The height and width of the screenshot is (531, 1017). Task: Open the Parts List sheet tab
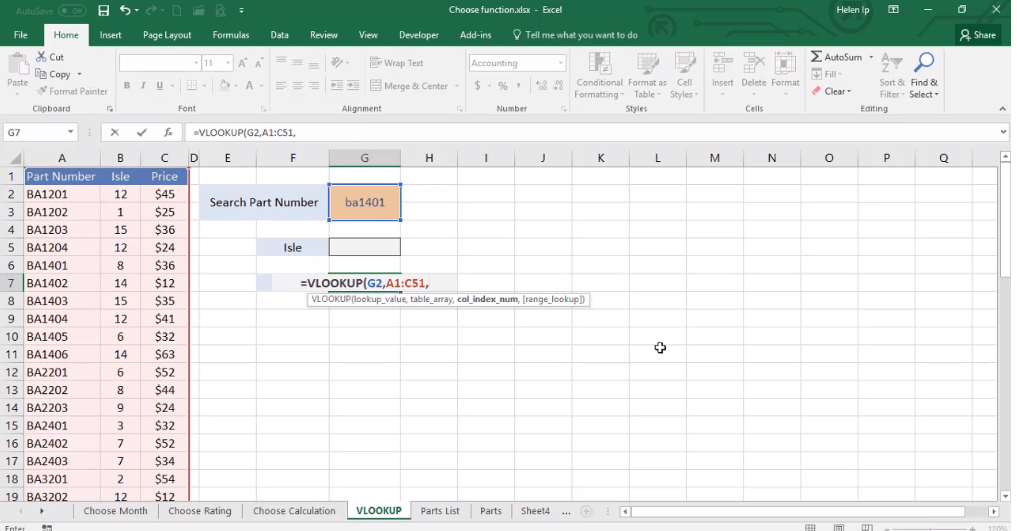440,511
